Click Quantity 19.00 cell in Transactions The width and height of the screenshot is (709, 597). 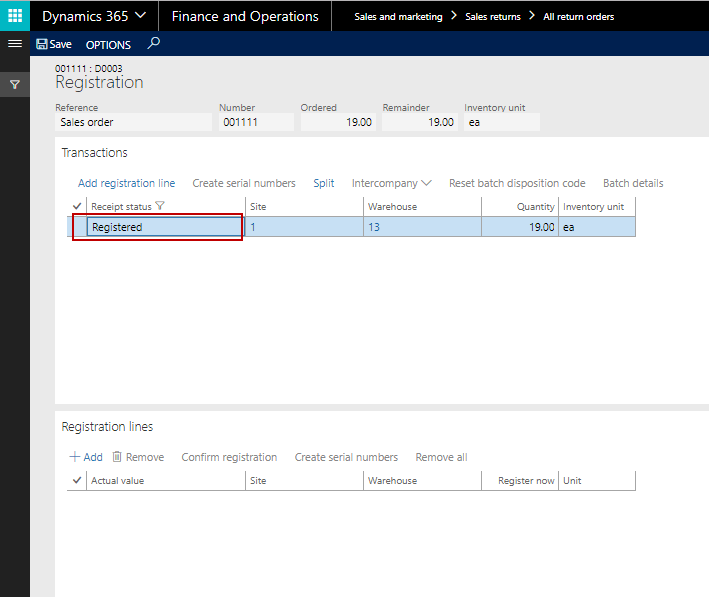click(x=520, y=227)
